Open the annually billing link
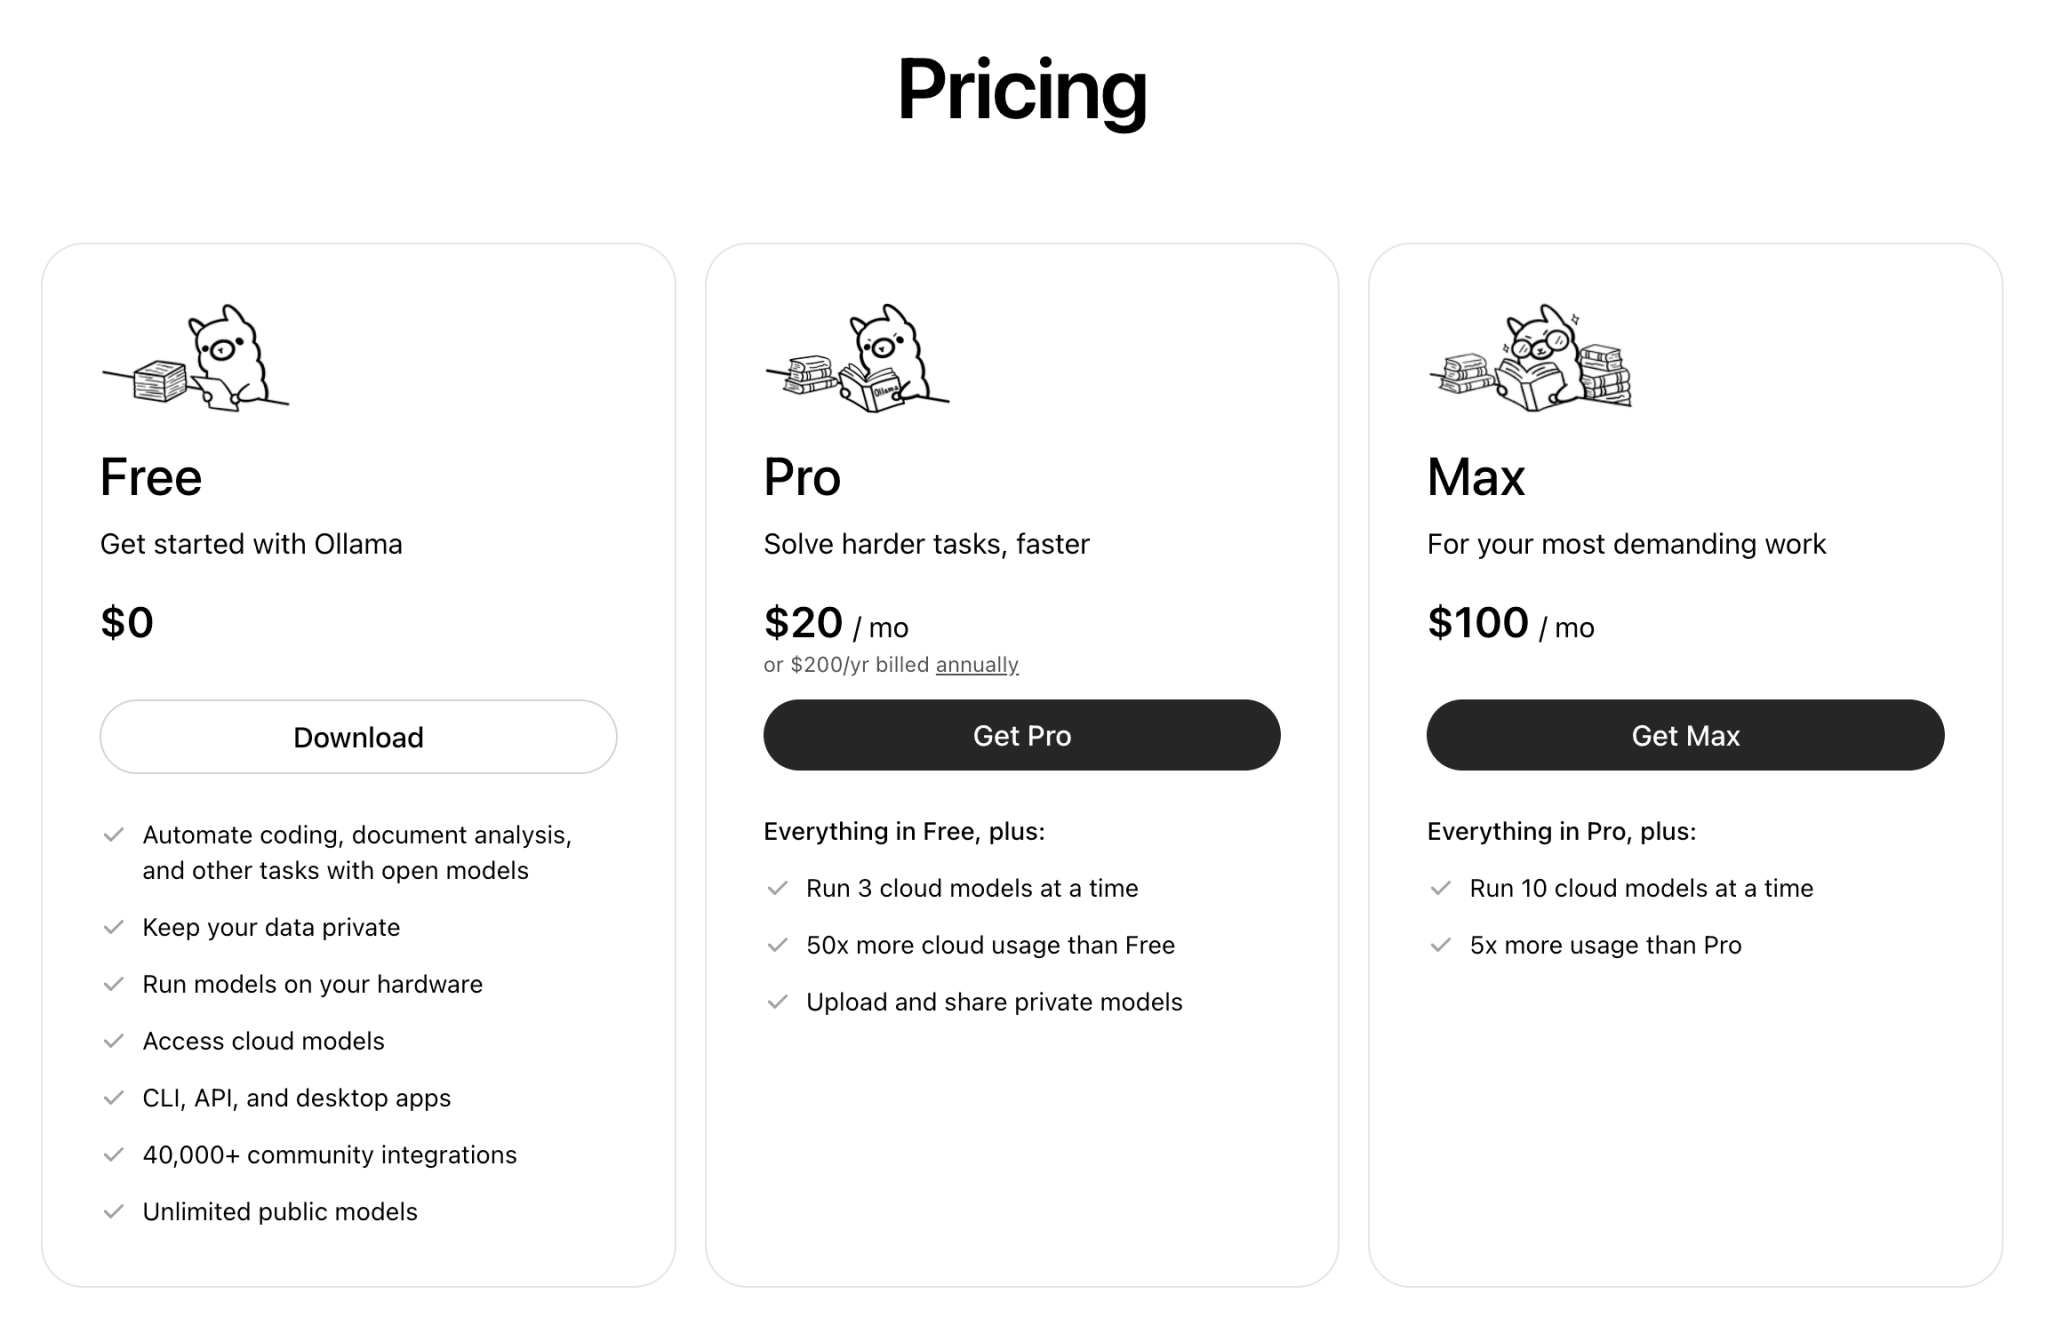The image size is (2048, 1326). pyautogui.click(x=977, y=665)
